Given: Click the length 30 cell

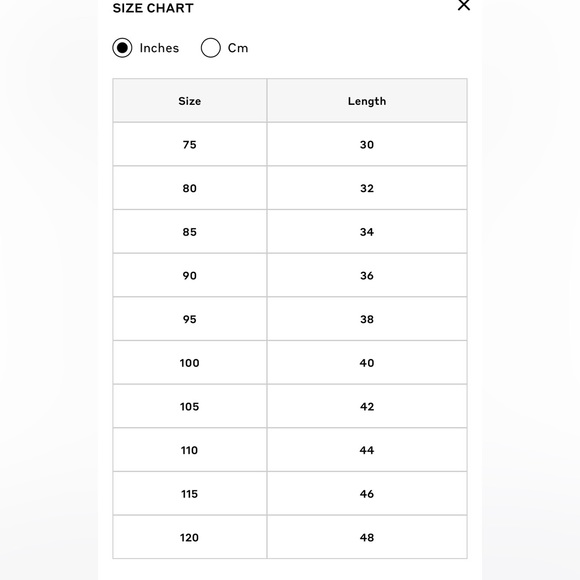Looking at the screenshot, I should (367, 144).
